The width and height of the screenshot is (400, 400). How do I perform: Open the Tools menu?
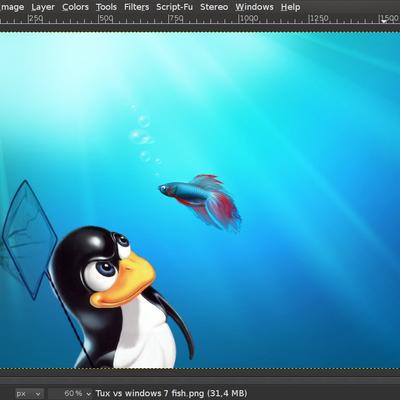(x=106, y=7)
